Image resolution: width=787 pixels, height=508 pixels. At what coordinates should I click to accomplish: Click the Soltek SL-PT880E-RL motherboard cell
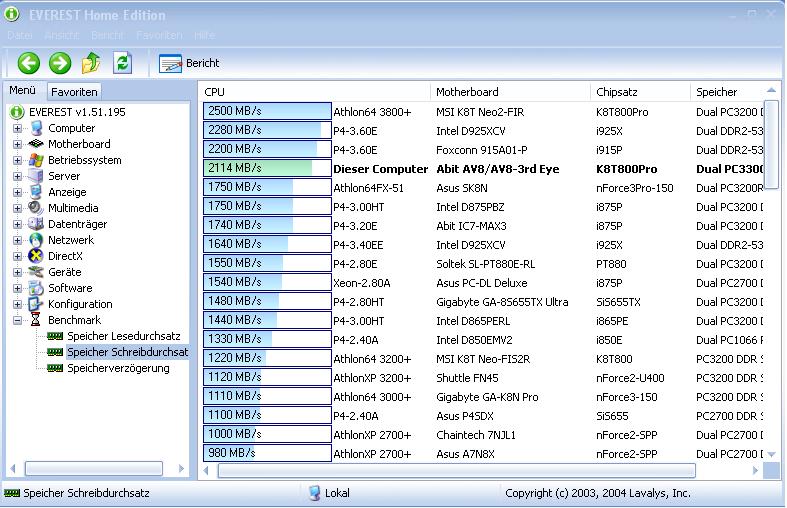click(485, 264)
